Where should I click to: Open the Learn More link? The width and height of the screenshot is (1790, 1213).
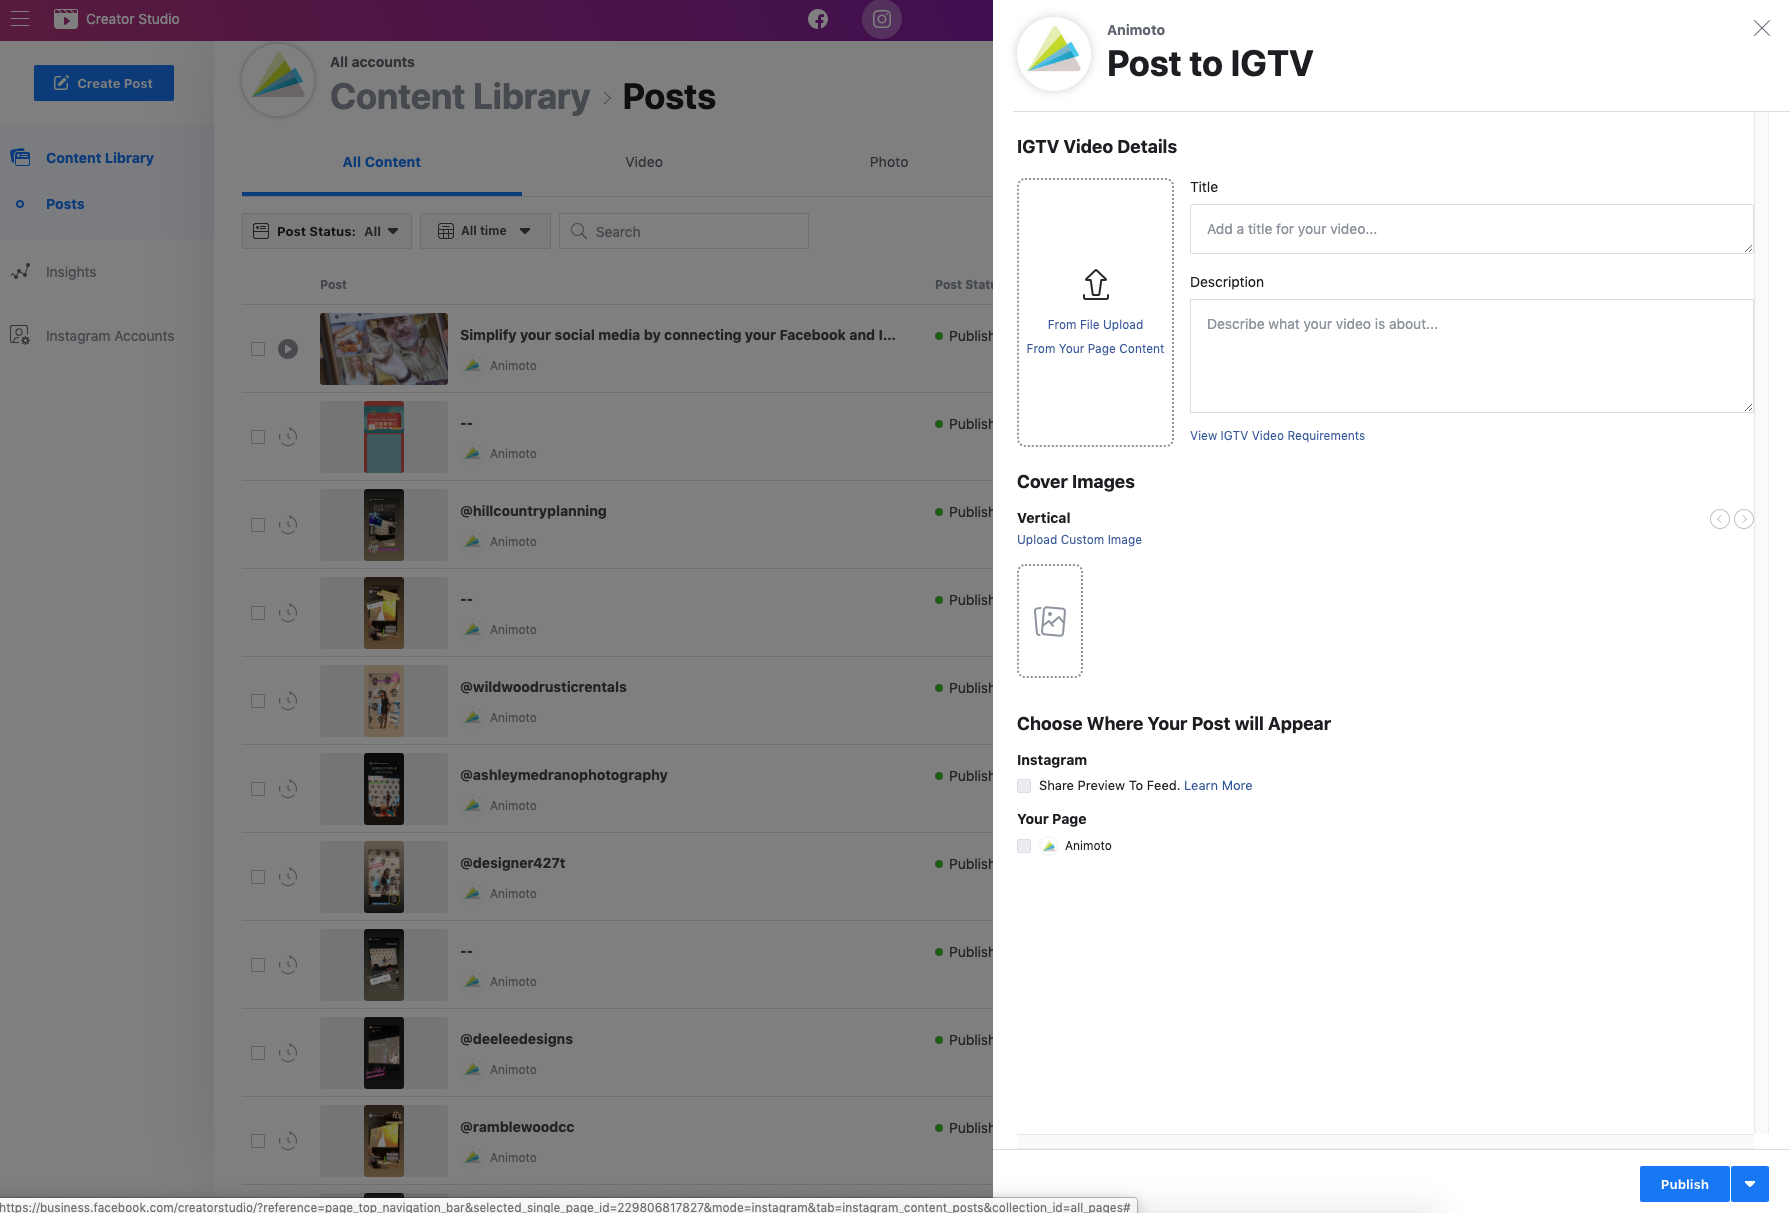point(1218,786)
